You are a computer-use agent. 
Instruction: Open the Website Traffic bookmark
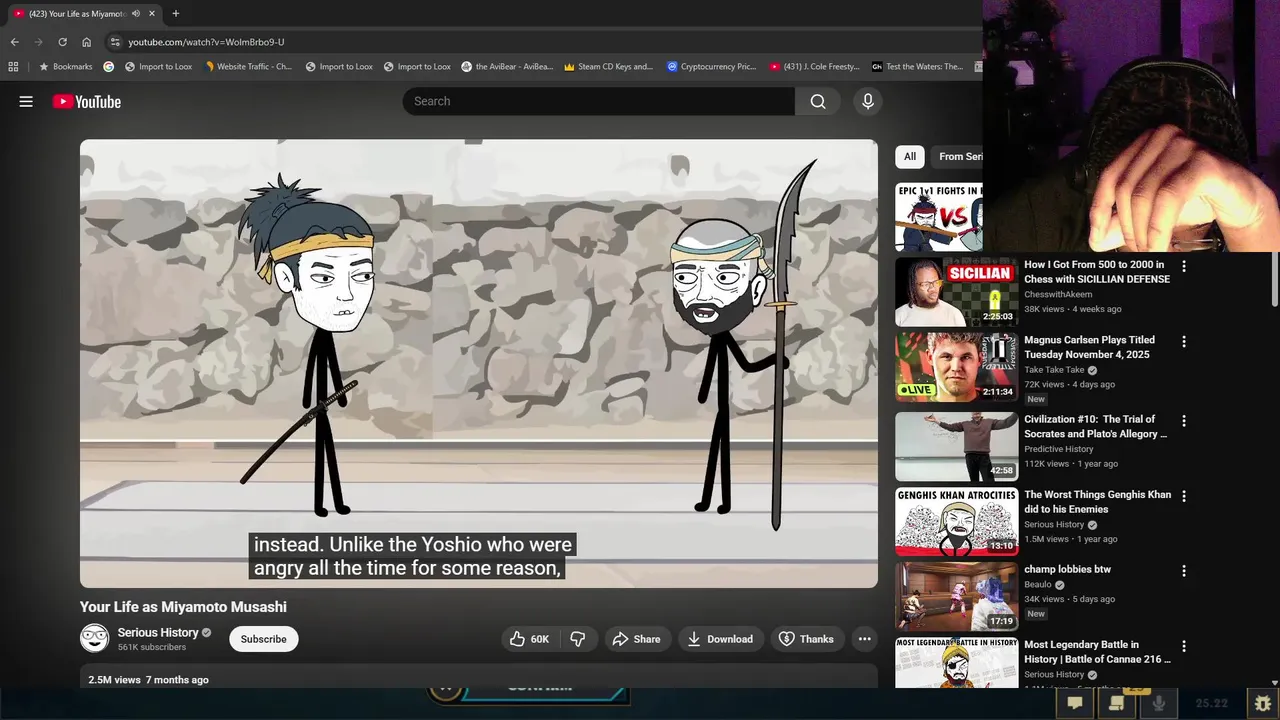(248, 66)
